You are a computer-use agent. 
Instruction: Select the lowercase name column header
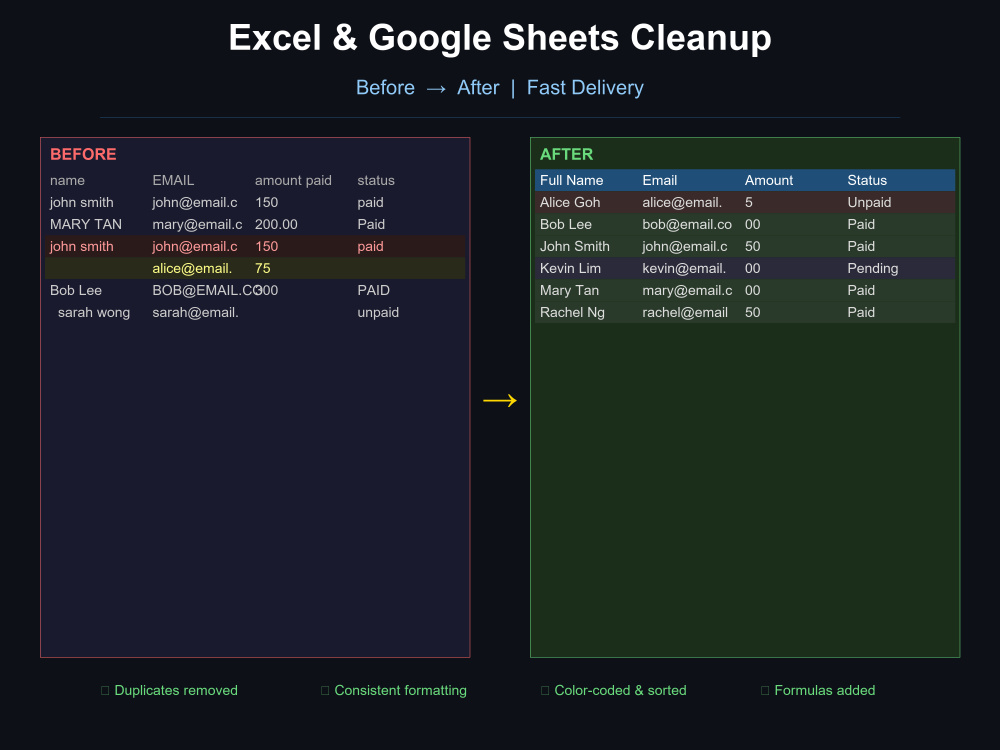tap(68, 180)
